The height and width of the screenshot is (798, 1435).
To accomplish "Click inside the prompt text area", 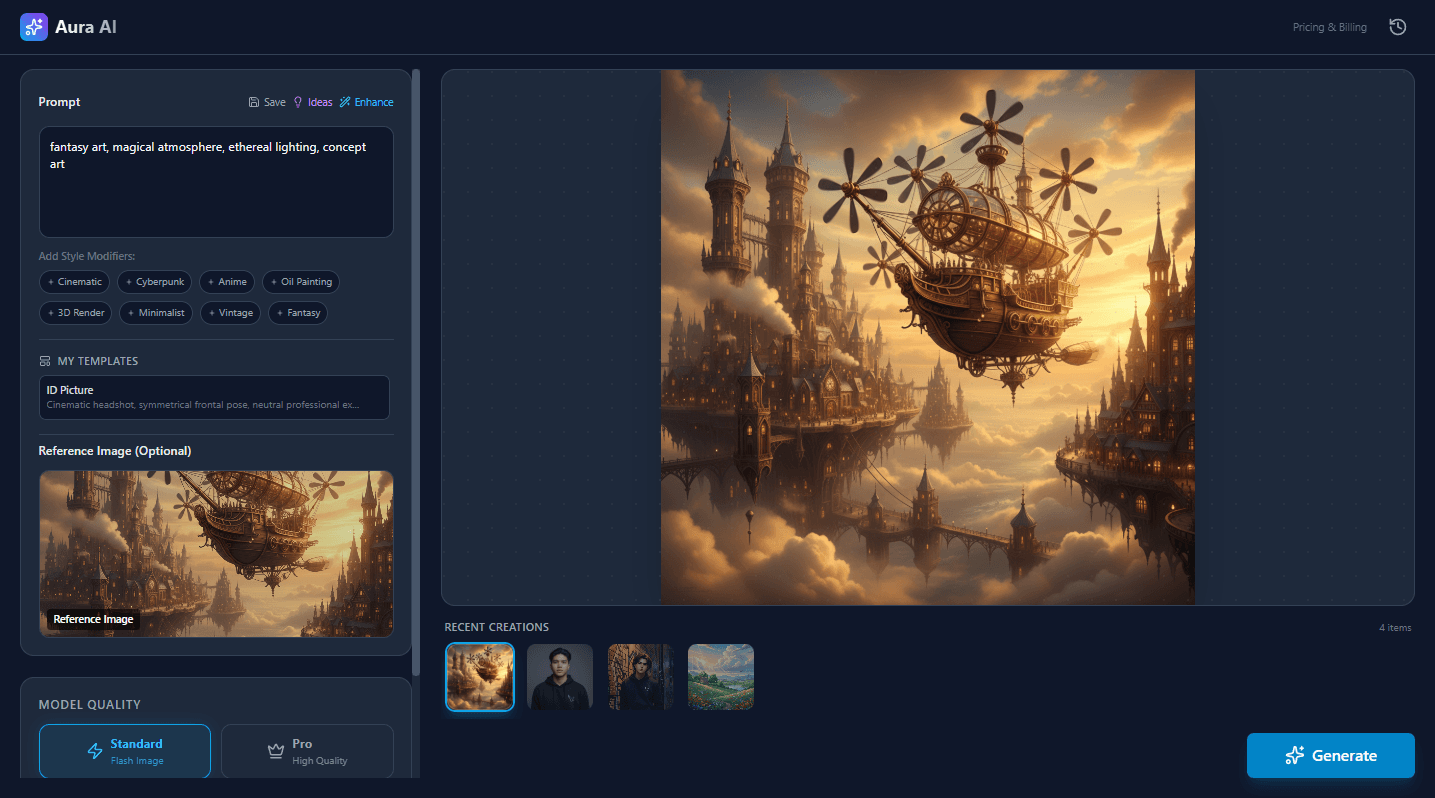I will [x=216, y=180].
